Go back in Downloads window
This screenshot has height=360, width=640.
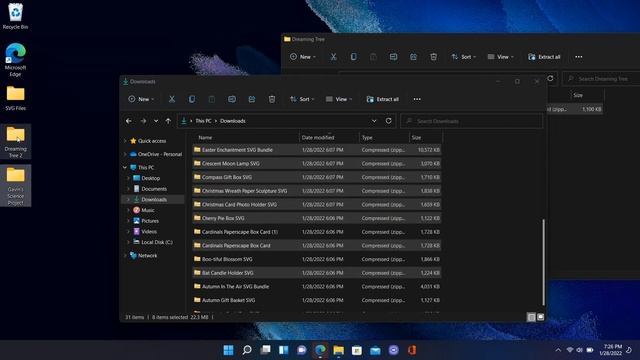[129, 121]
